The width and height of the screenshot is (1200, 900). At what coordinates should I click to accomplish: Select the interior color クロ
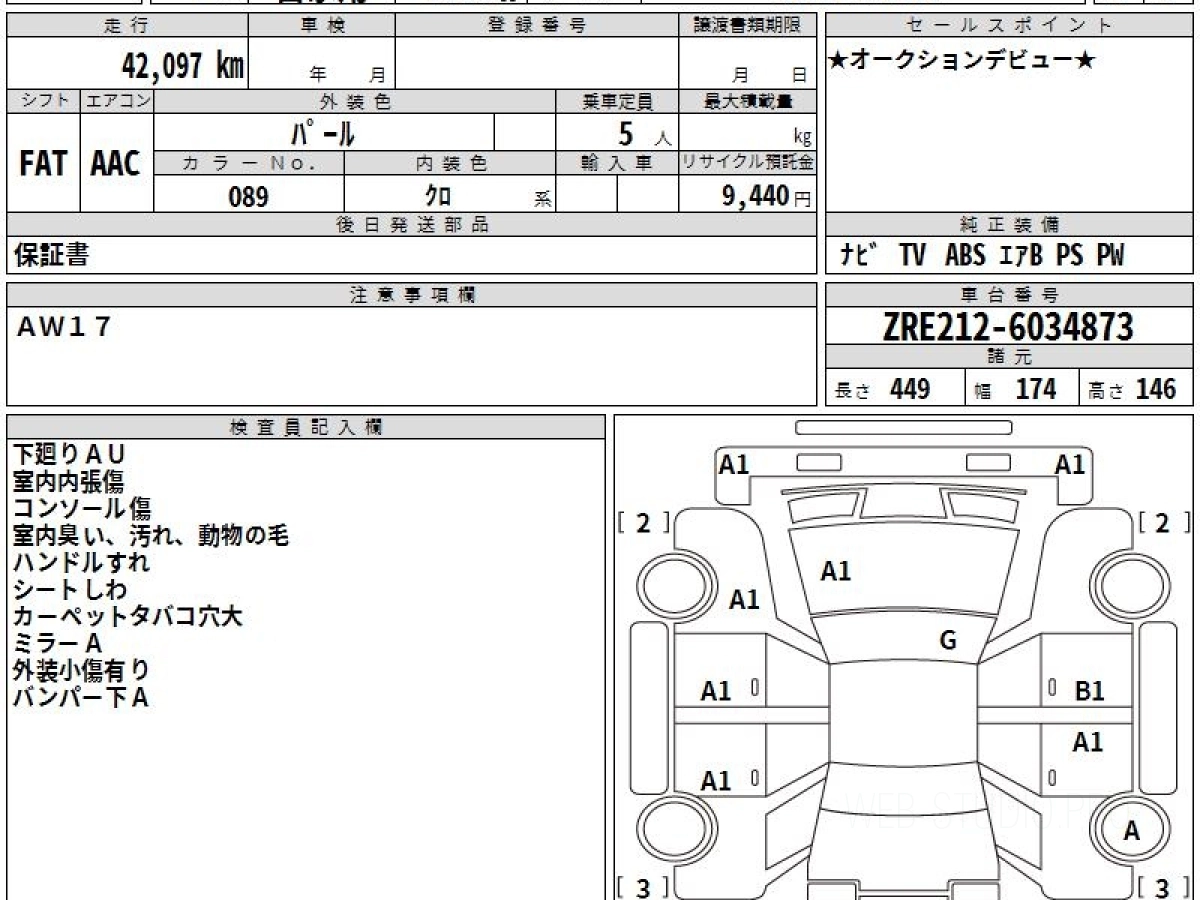point(438,196)
